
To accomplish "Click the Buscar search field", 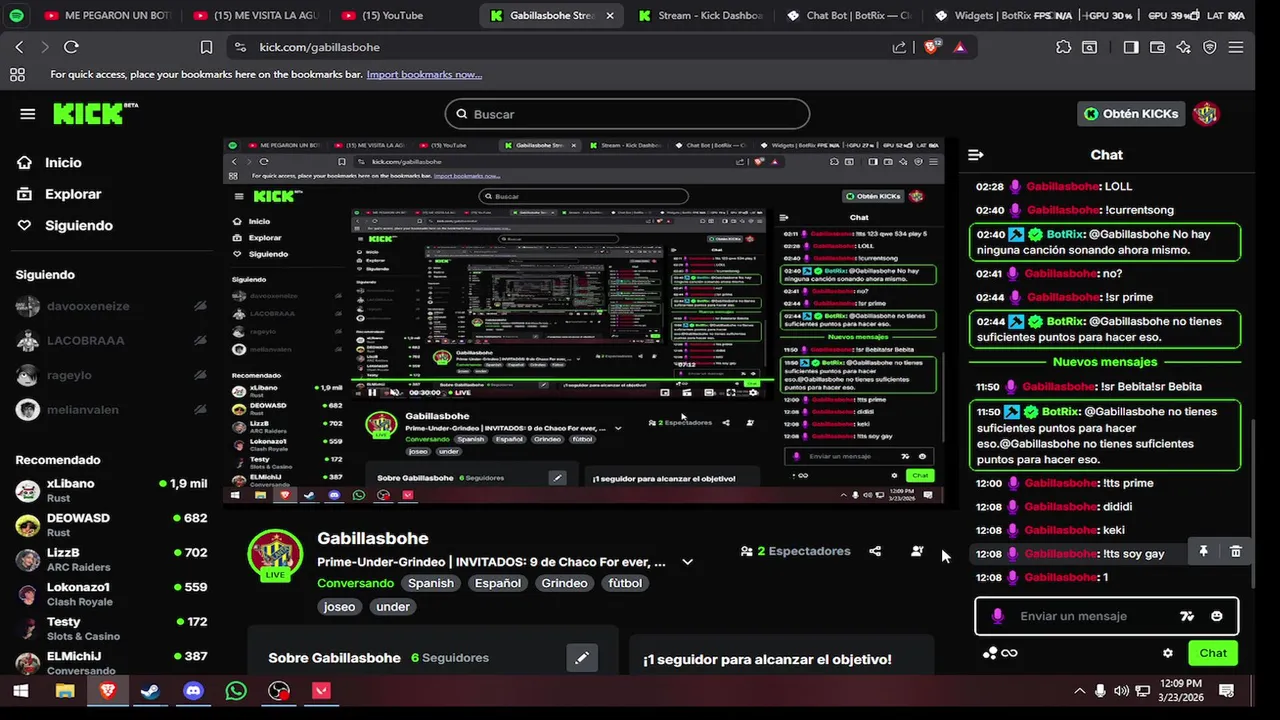I will (627, 114).
